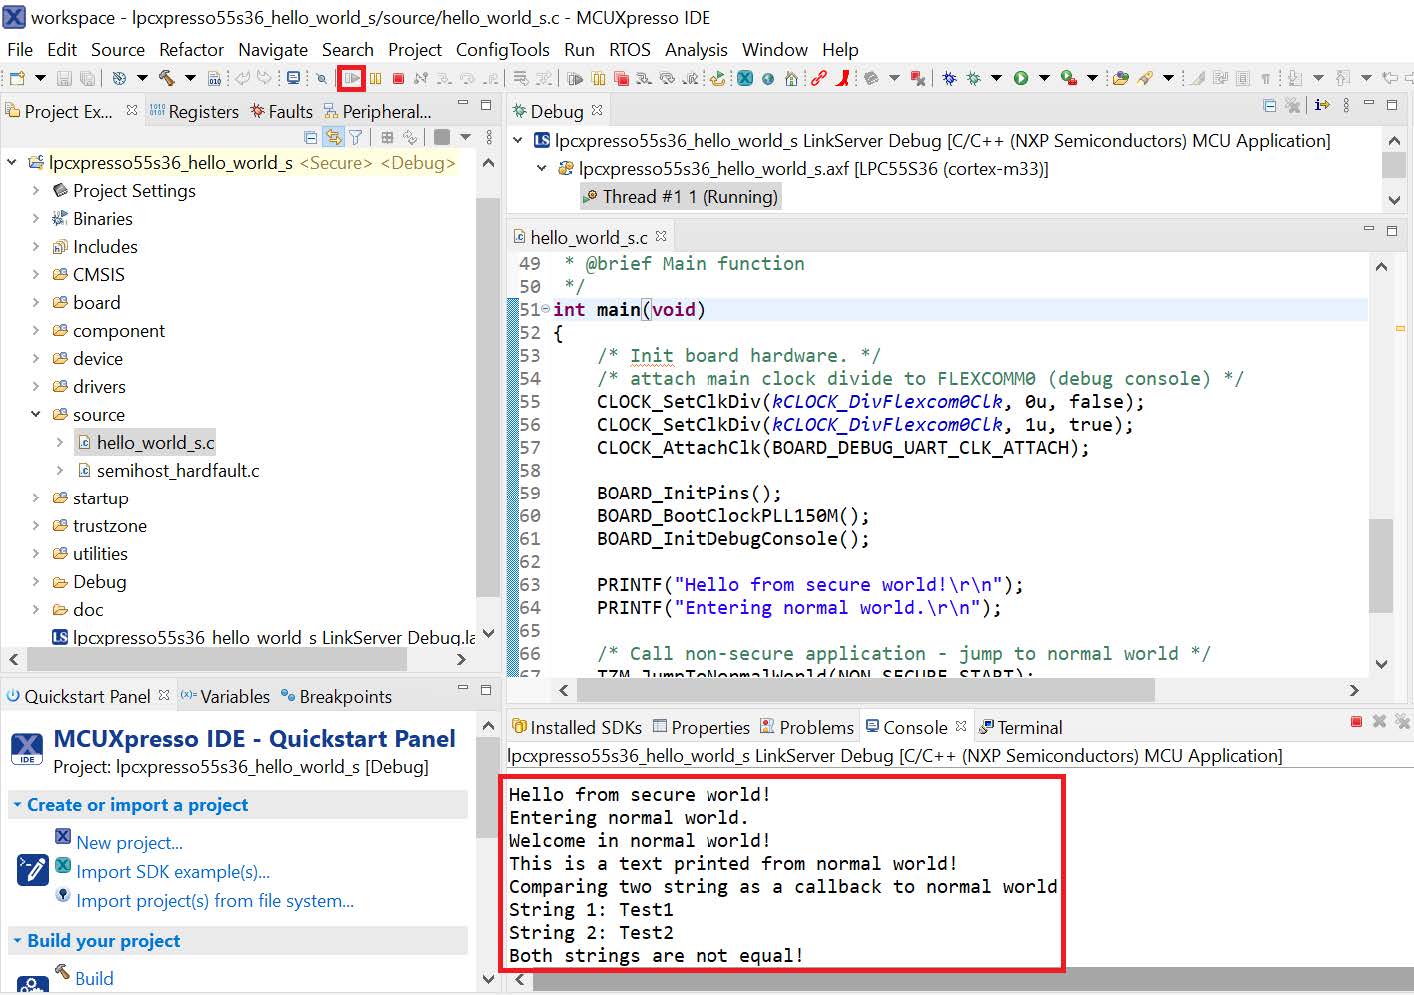Stop debugging with the red Terminate button
The image size is (1414, 995).
pos(398,78)
